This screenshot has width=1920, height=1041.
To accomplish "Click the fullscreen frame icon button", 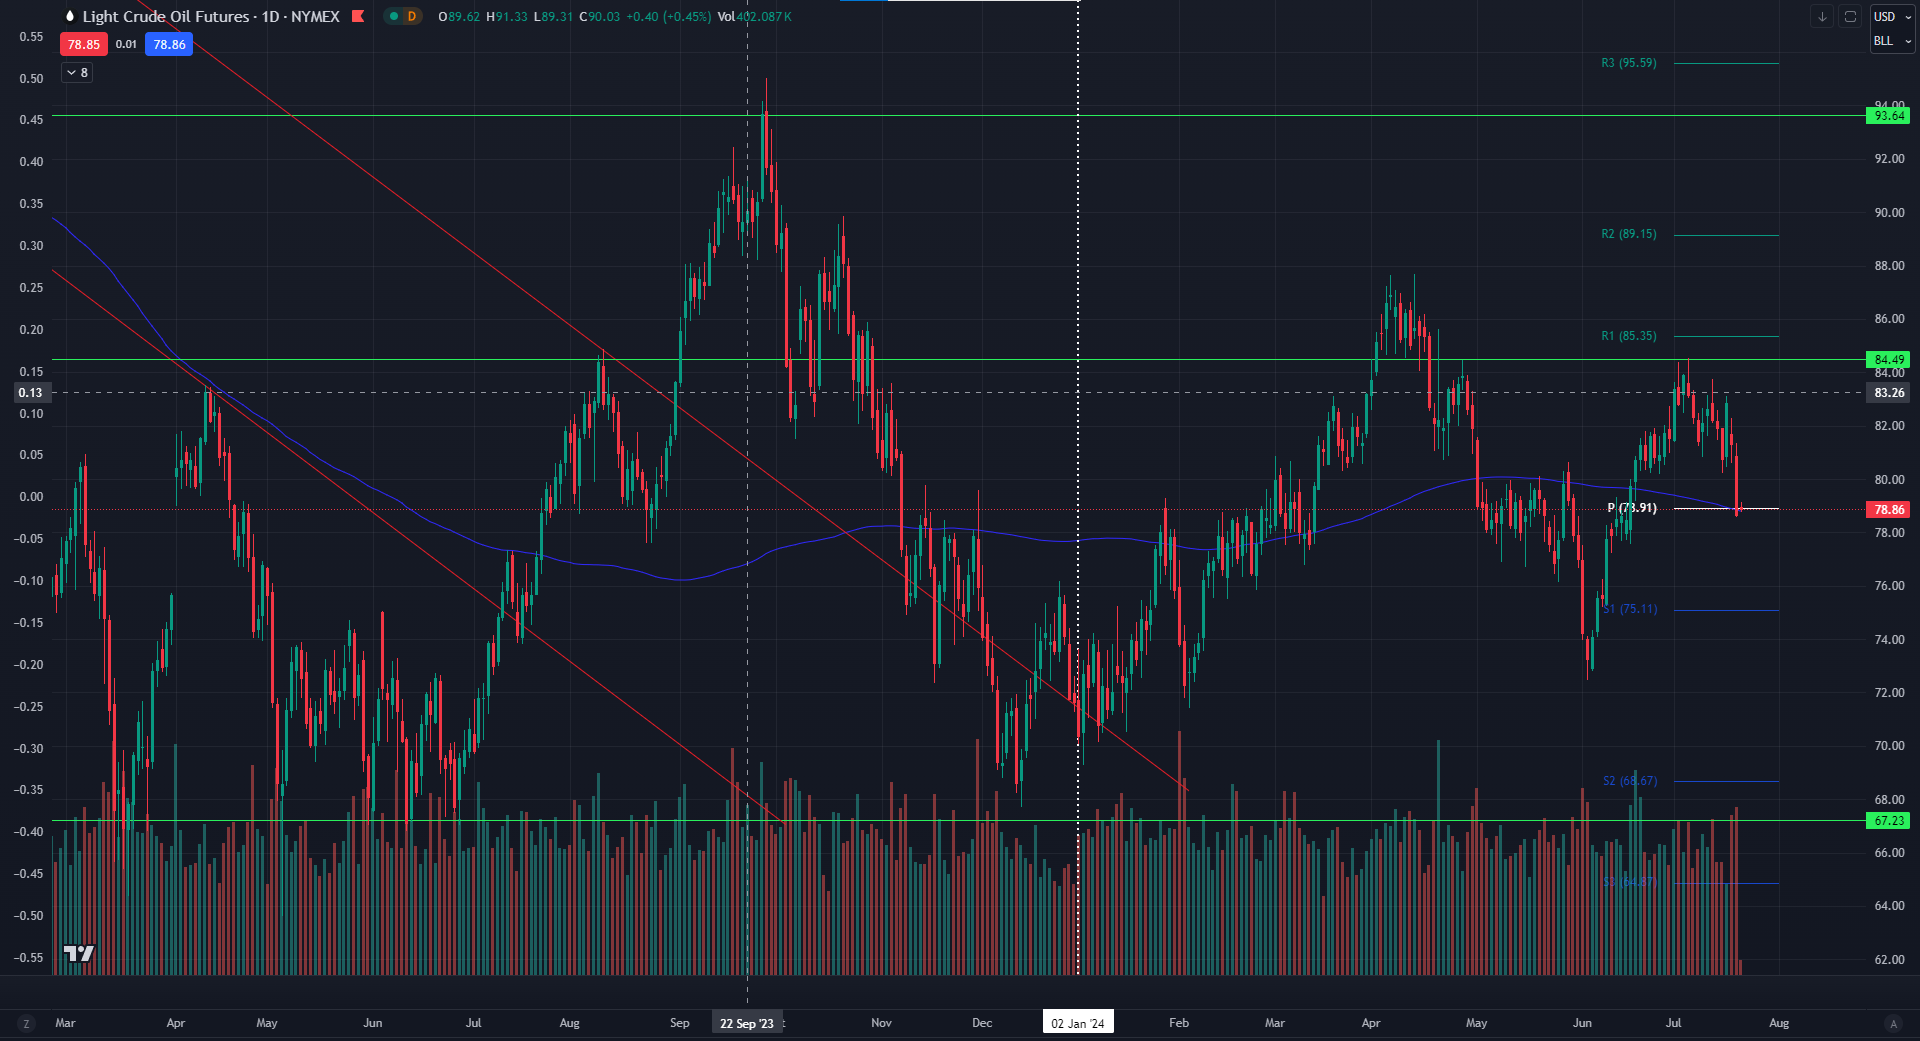I will pyautogui.click(x=1850, y=16).
